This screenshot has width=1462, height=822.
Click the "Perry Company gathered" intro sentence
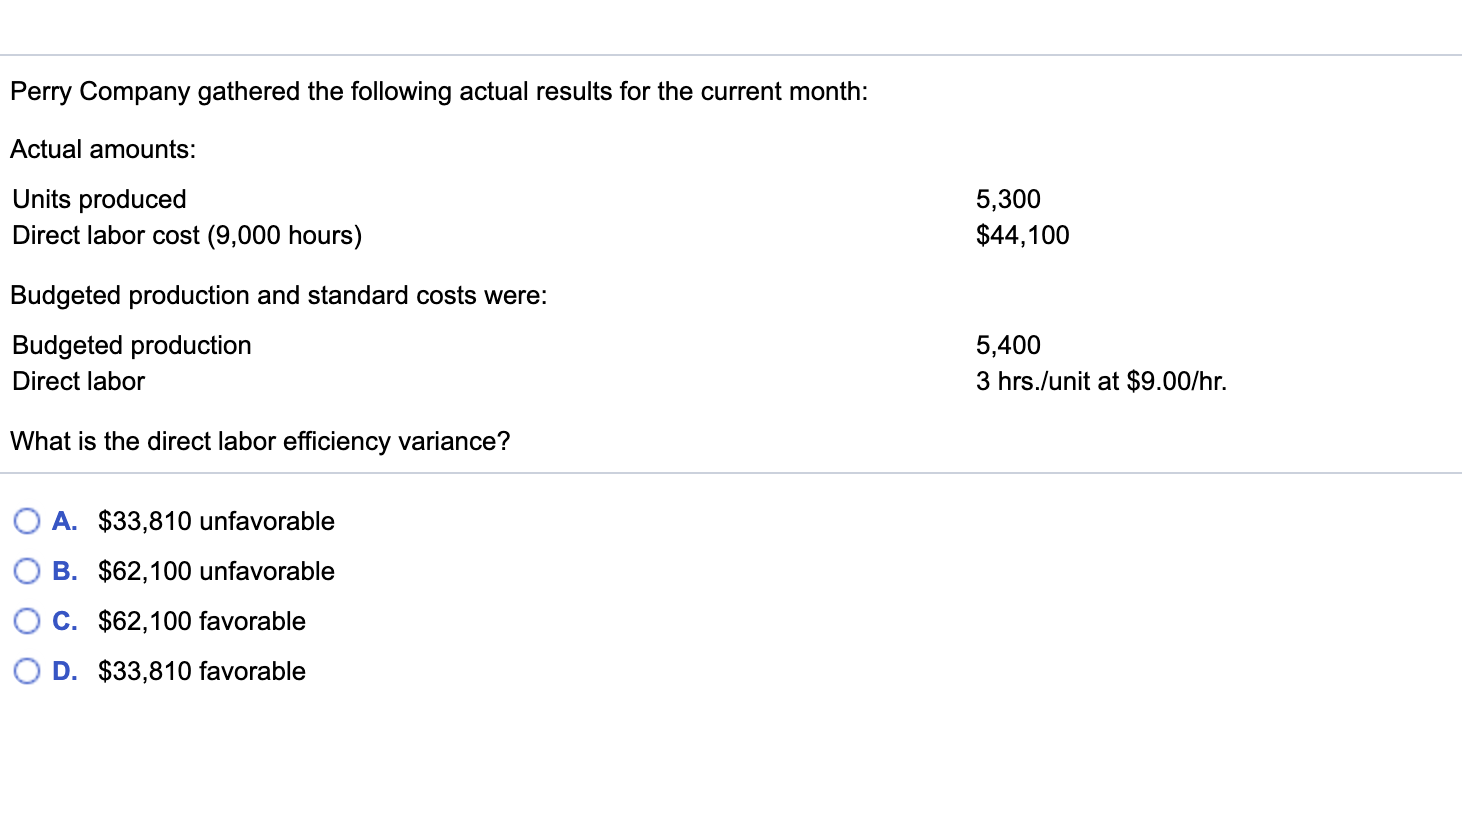pyautogui.click(x=439, y=91)
